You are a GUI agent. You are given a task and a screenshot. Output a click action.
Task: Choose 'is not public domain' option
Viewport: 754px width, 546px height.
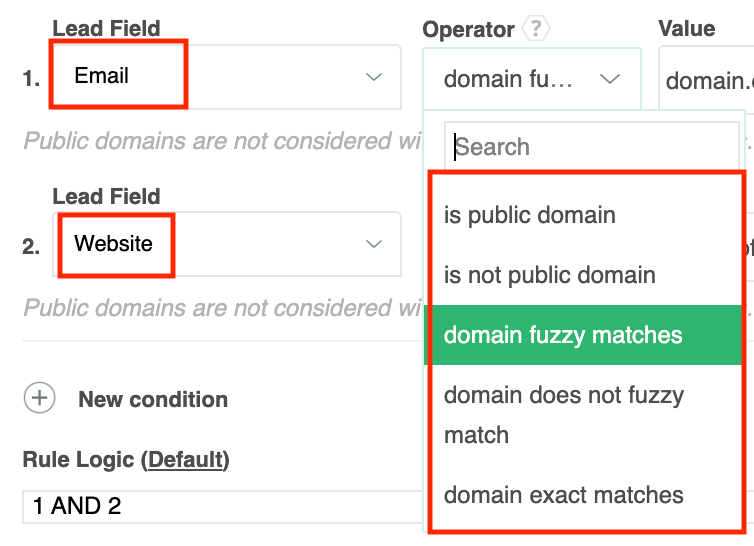[550, 275]
